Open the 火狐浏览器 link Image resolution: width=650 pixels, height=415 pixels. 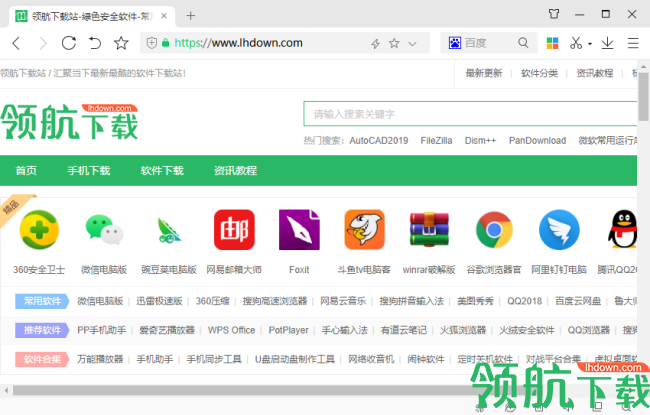463,330
